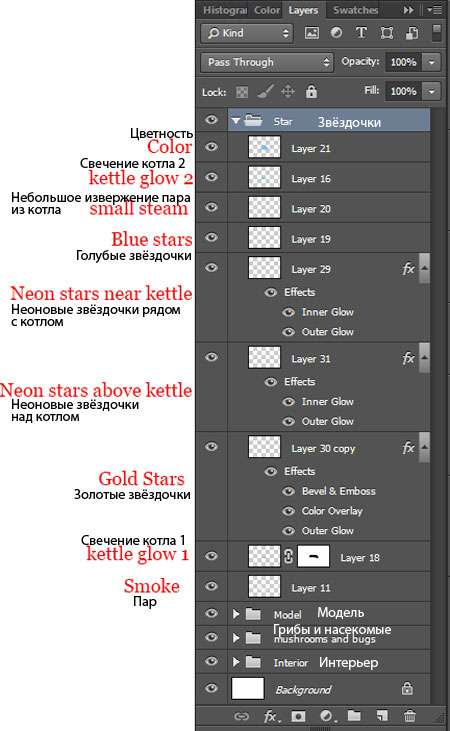This screenshot has width=450, height=731.
Task: Toggle Layer 16 visibility
Action: [x=211, y=177]
